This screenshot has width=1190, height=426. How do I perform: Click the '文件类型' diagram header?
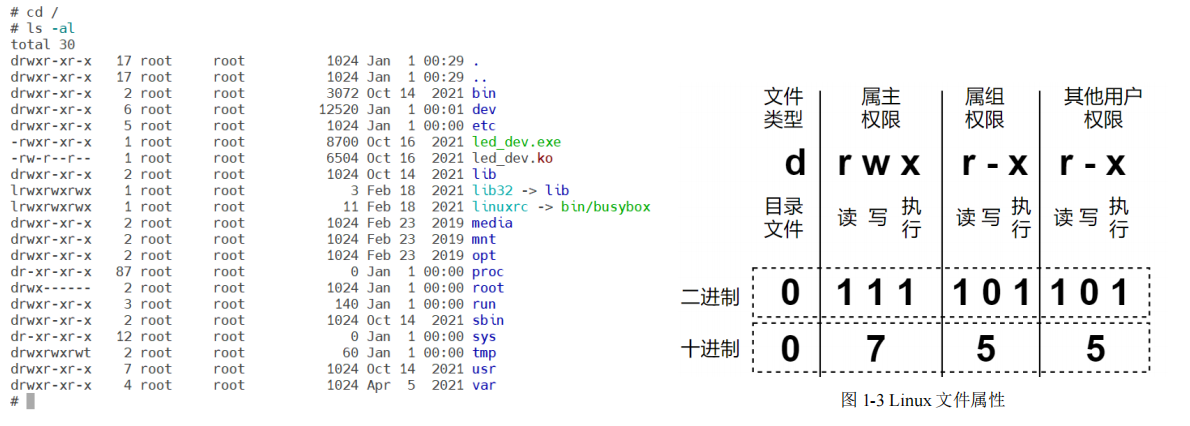[x=783, y=108]
